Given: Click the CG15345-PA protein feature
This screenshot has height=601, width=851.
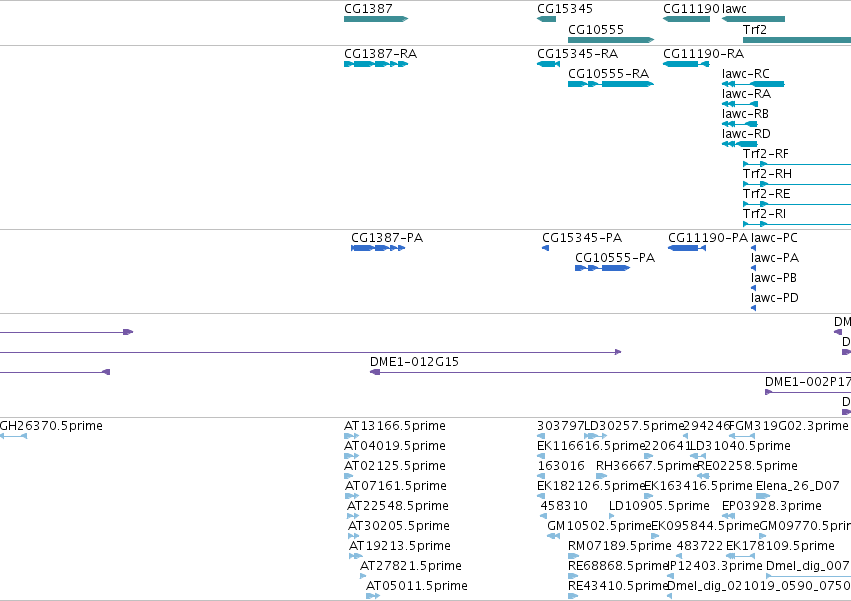Looking at the screenshot, I should coord(545,248).
